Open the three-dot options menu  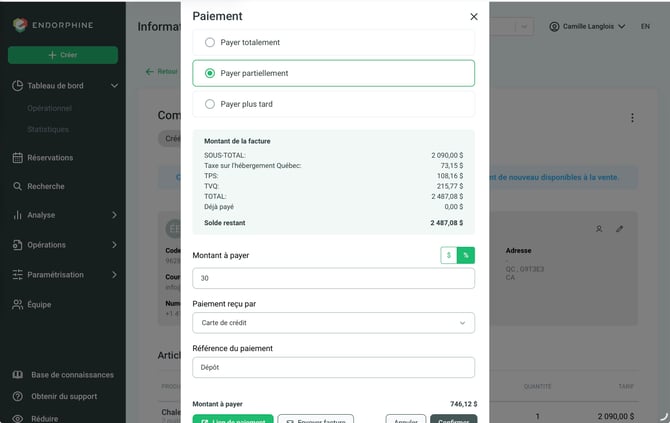point(632,118)
